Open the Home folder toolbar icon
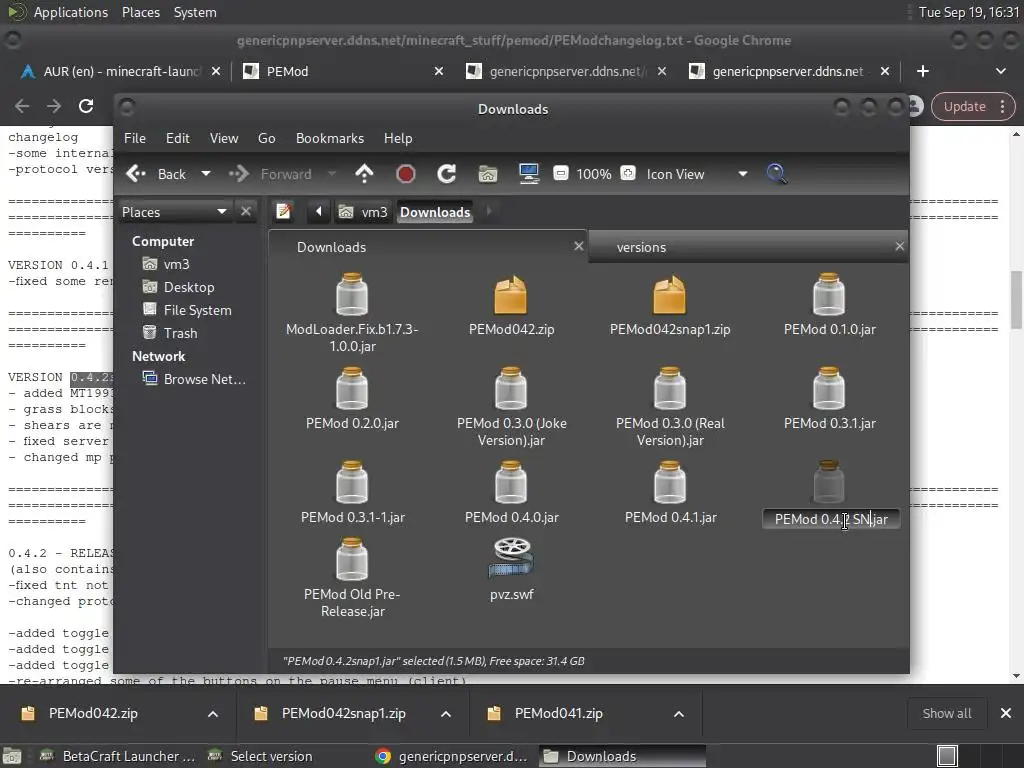 [x=488, y=174]
